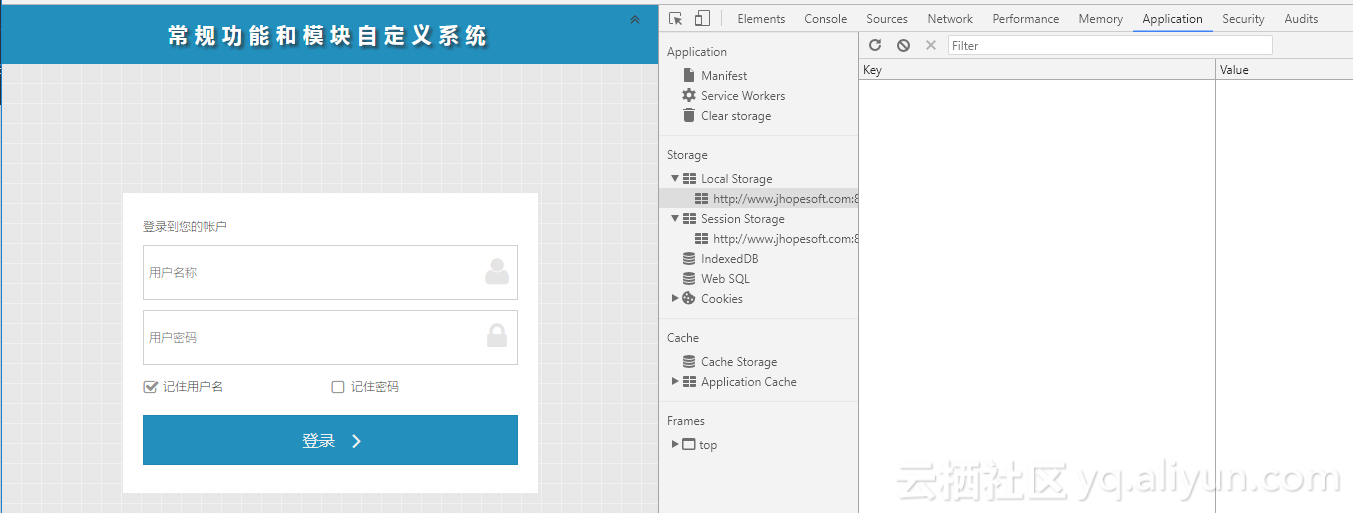The image size is (1353, 513).
Task: Open the Network tab
Action: [950, 19]
